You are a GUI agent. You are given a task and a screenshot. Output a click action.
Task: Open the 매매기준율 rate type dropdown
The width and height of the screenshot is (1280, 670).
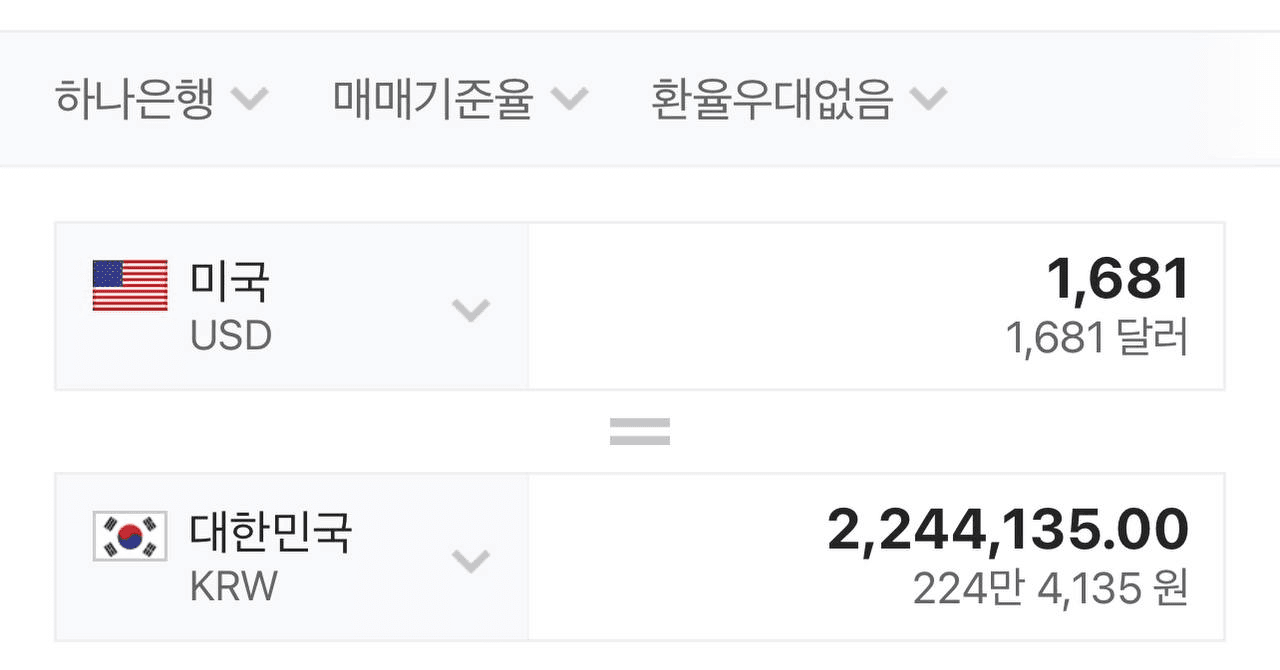[461, 99]
